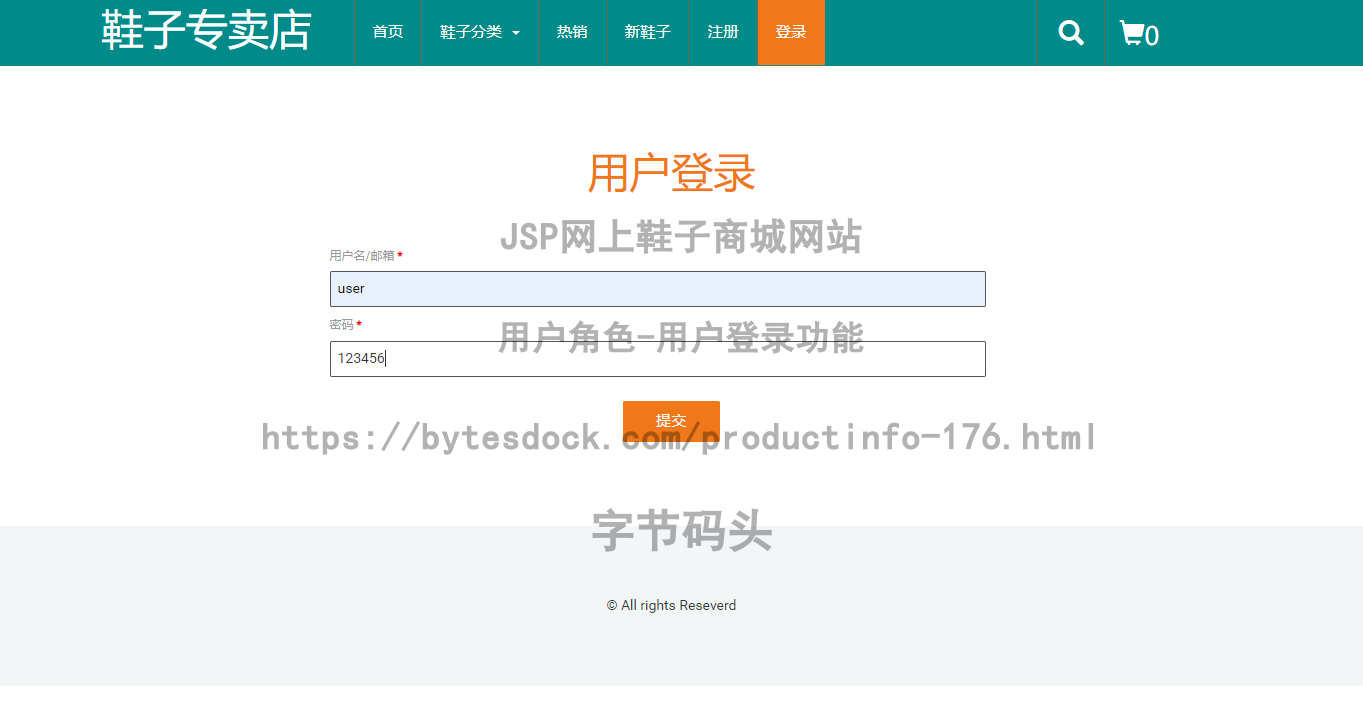The image size is (1363, 721).
Task: Click the red asterisk next to 密码
Action: (x=359, y=325)
